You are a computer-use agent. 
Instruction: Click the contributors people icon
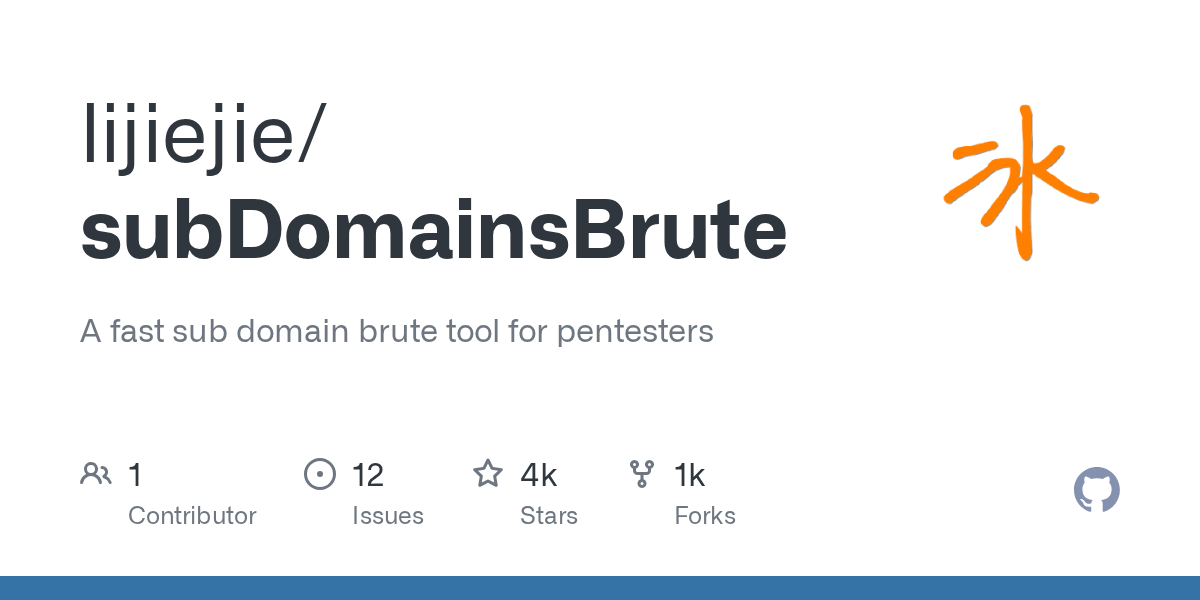coord(96,474)
